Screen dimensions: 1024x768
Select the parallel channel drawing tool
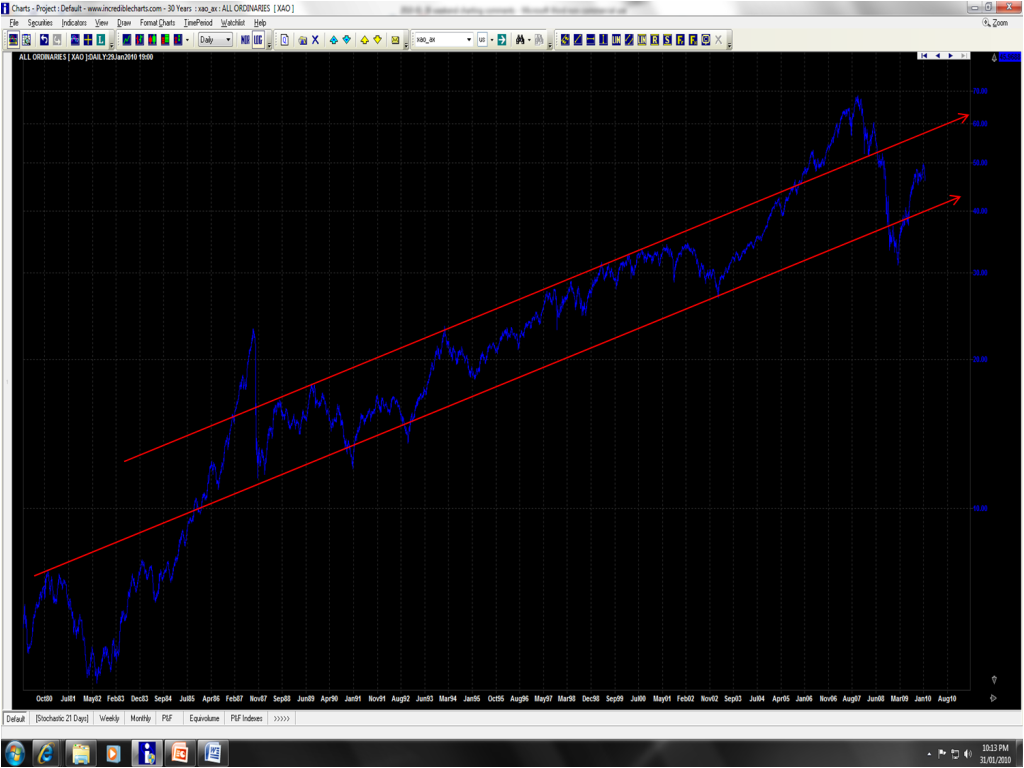click(629, 40)
